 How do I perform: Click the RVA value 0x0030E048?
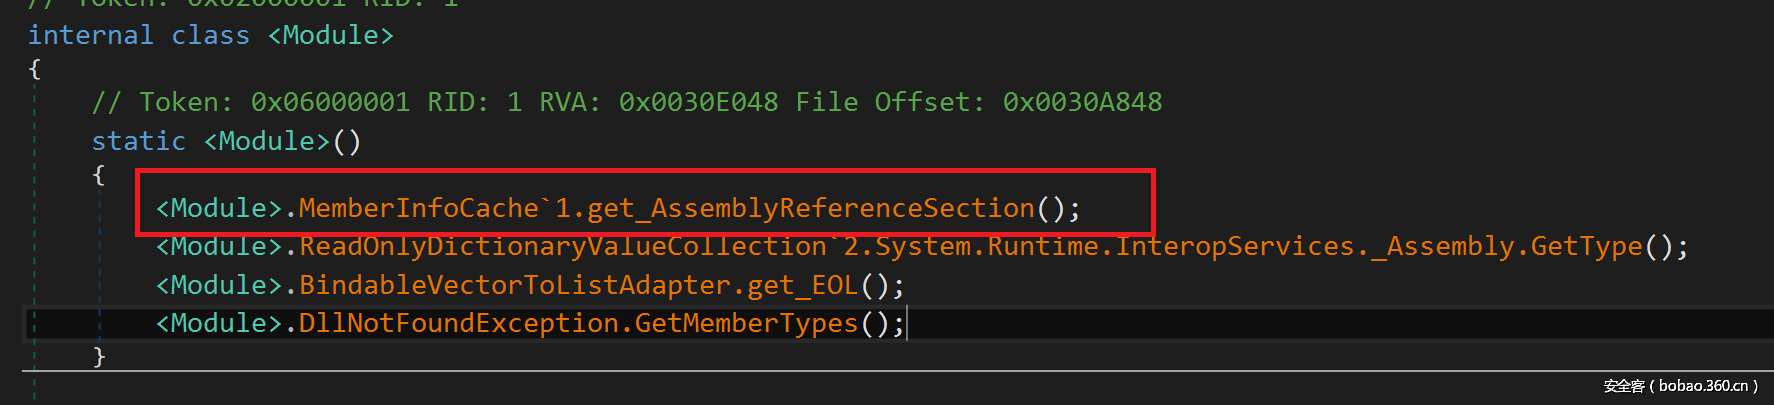[x=698, y=102]
